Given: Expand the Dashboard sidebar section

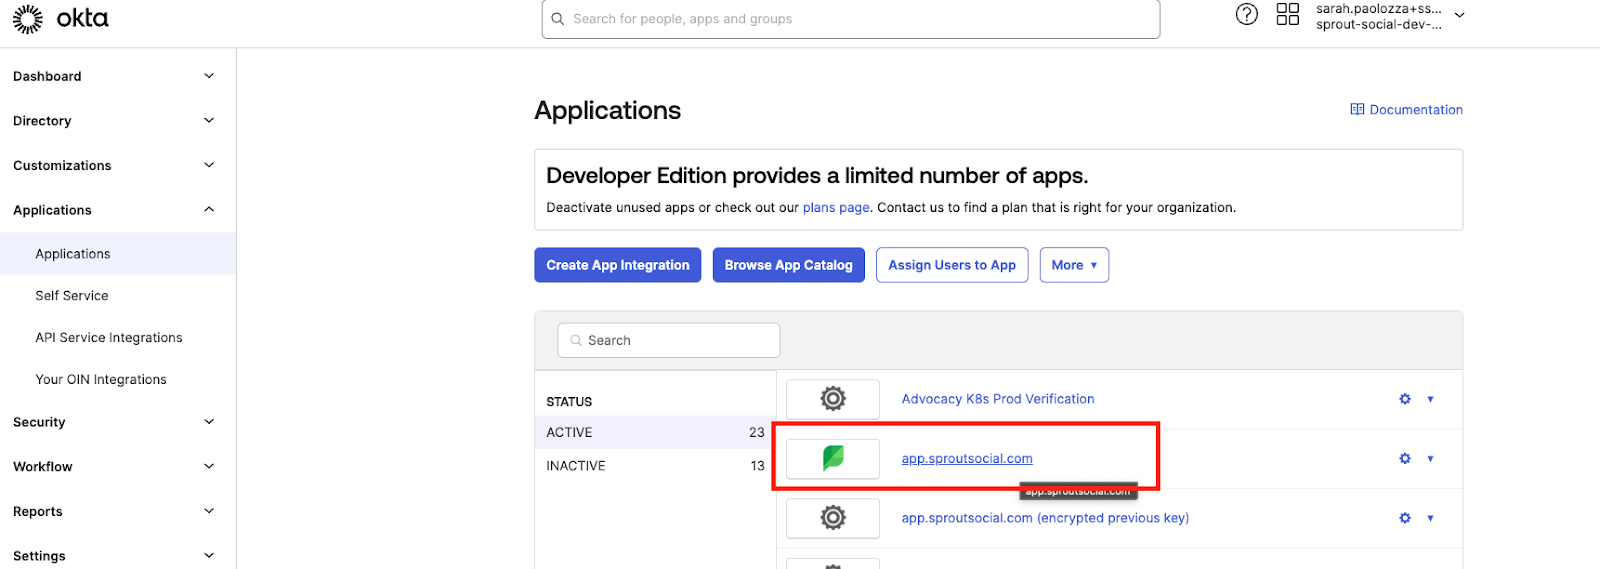Looking at the screenshot, I should (209, 76).
